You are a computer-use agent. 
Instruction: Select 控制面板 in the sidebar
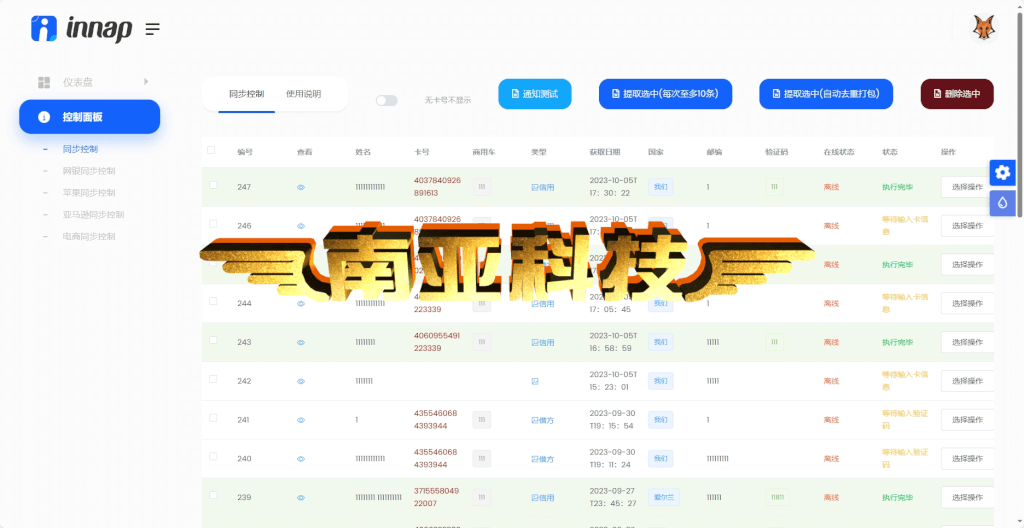click(89, 117)
